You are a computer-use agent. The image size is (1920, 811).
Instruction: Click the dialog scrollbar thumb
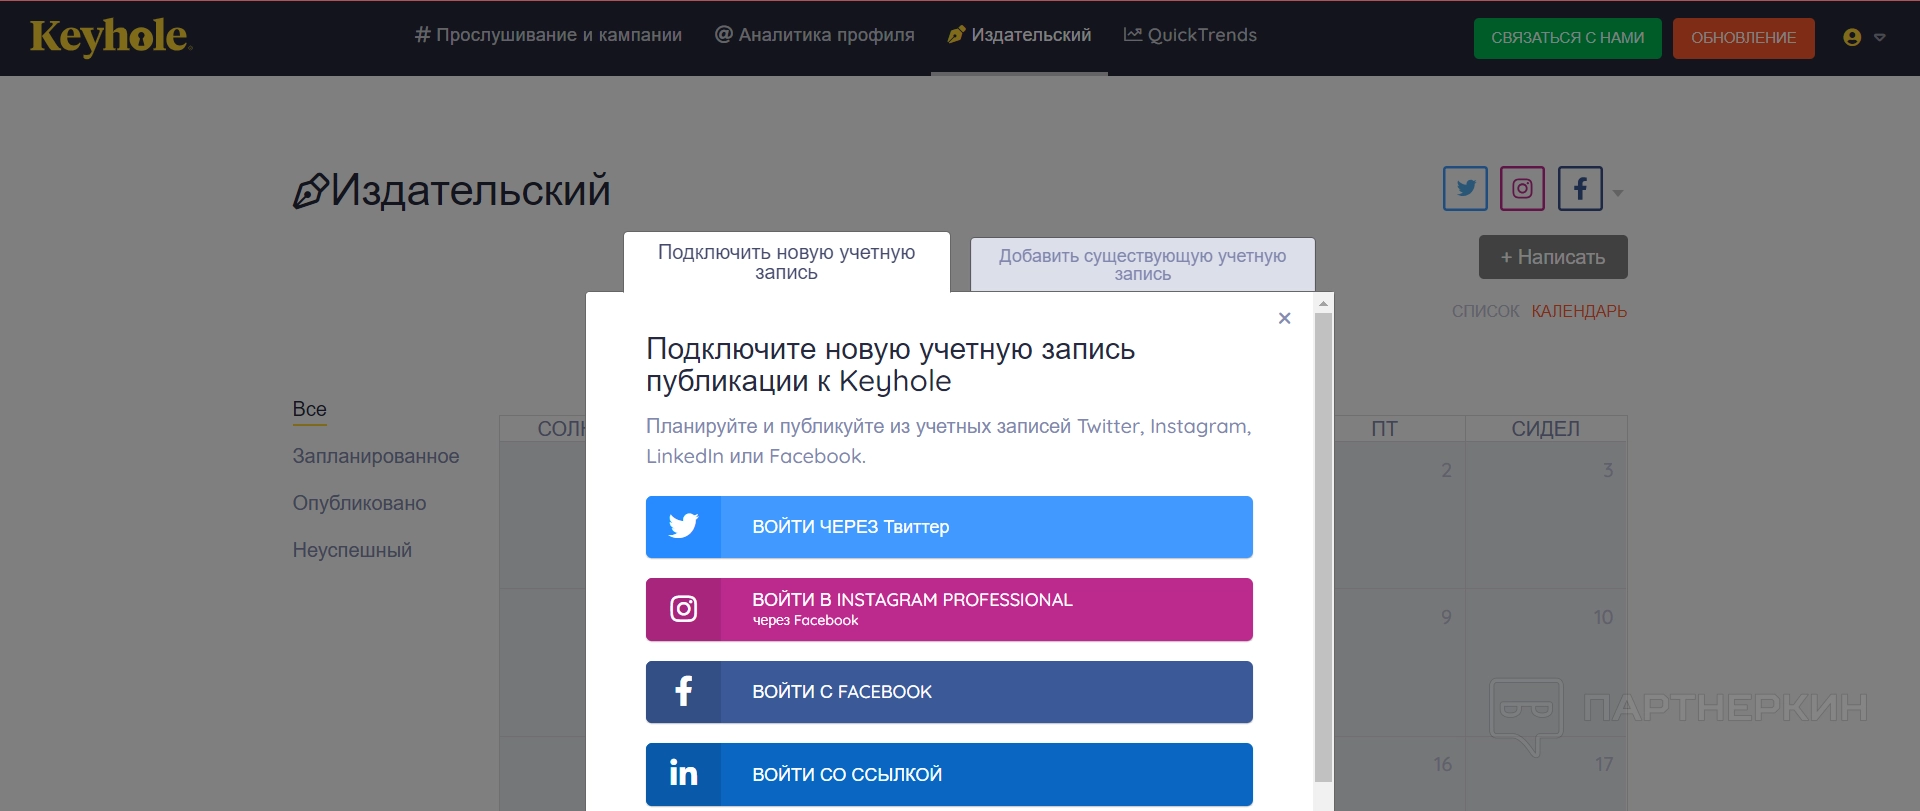1324,547
